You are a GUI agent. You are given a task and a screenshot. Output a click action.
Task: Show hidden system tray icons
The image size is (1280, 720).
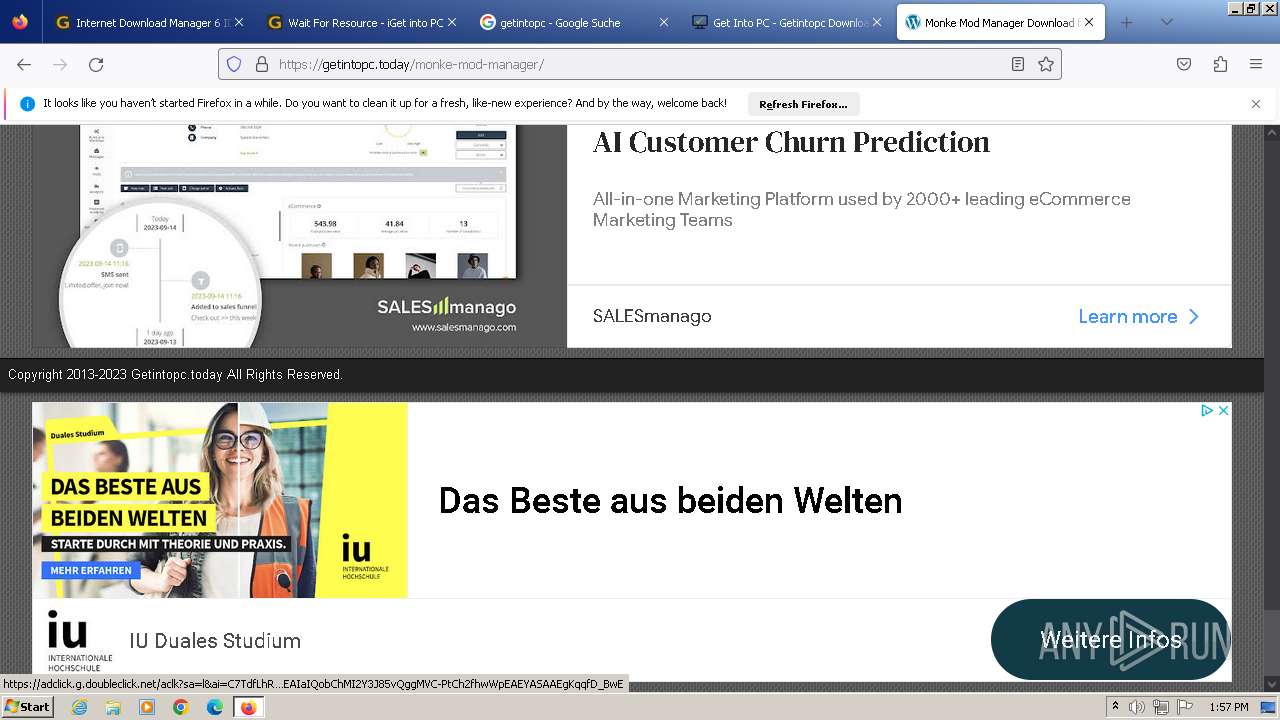tap(1115, 707)
